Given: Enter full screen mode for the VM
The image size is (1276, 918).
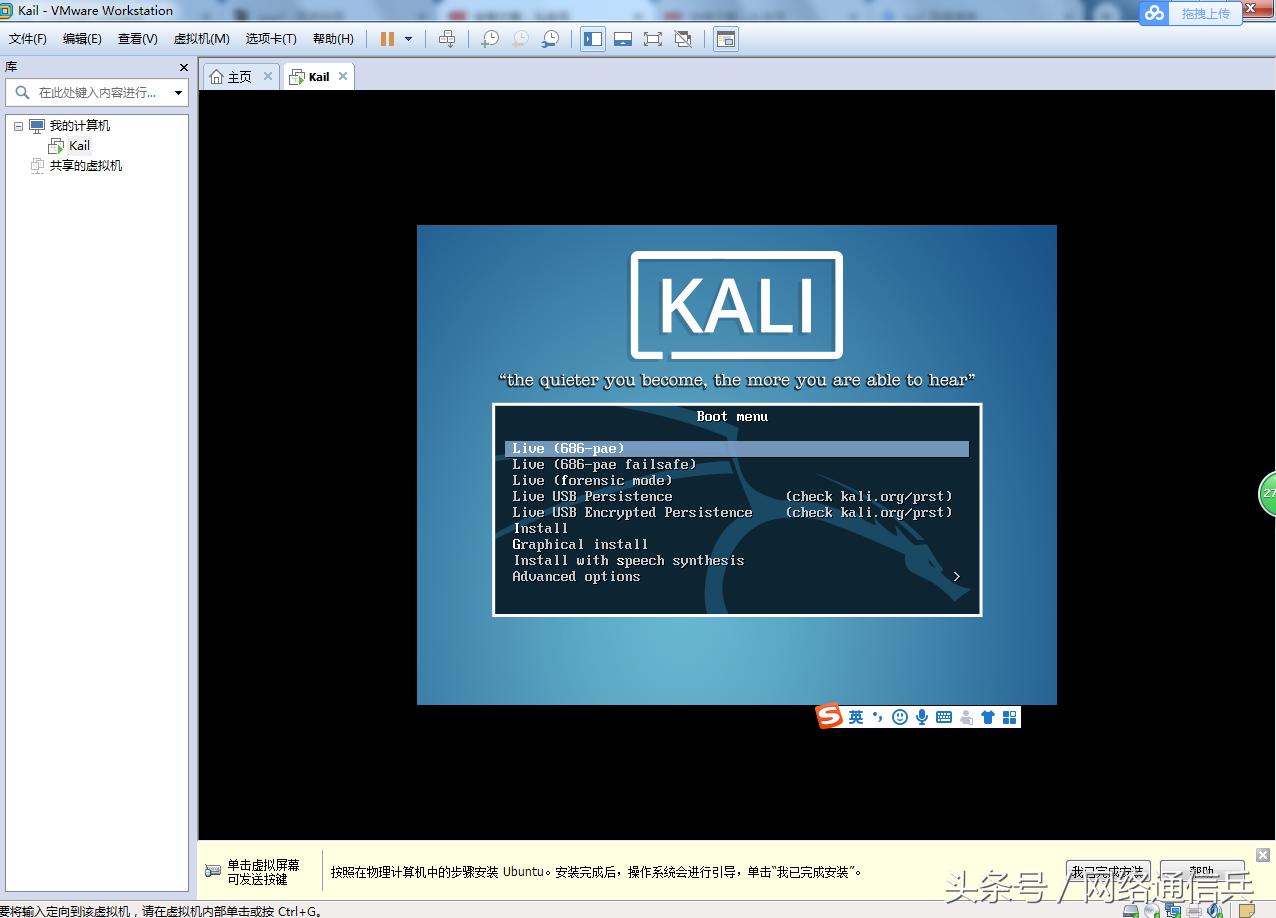Looking at the screenshot, I should point(654,38).
